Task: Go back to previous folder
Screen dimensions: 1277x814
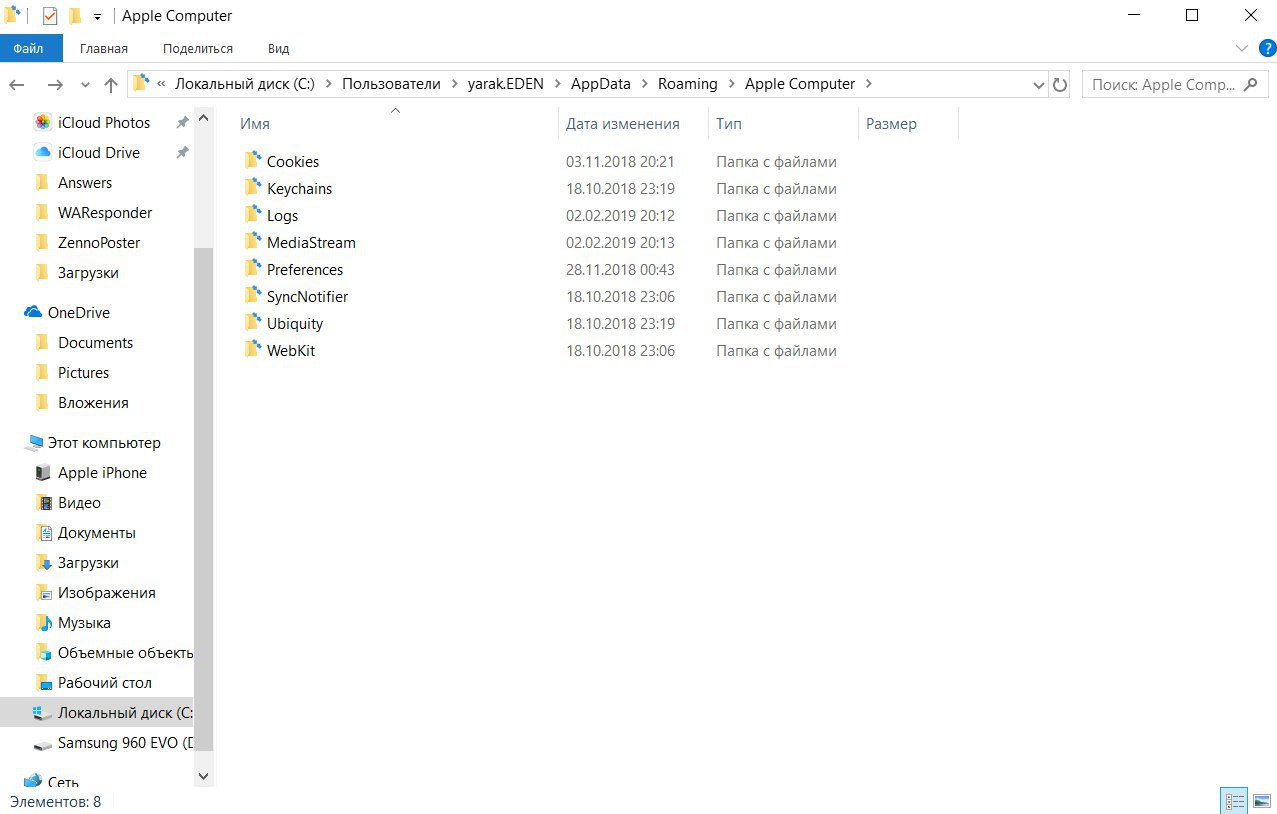Action: [18, 85]
